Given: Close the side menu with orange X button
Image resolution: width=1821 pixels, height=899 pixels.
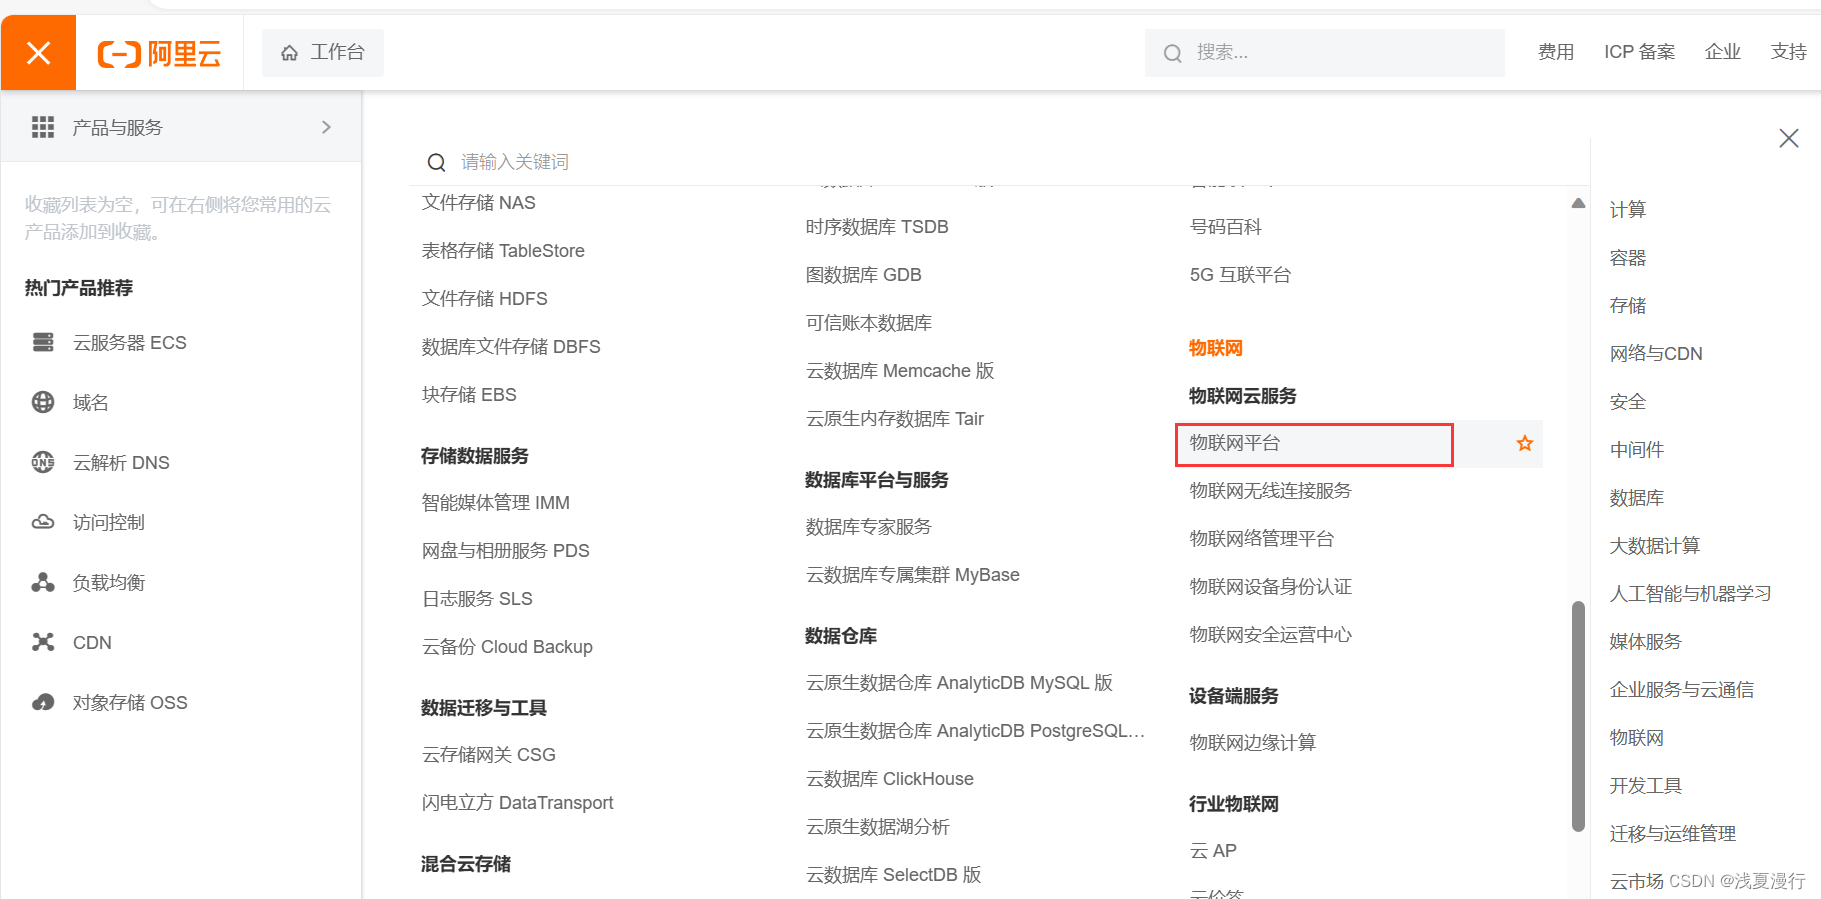Looking at the screenshot, I should (38, 53).
